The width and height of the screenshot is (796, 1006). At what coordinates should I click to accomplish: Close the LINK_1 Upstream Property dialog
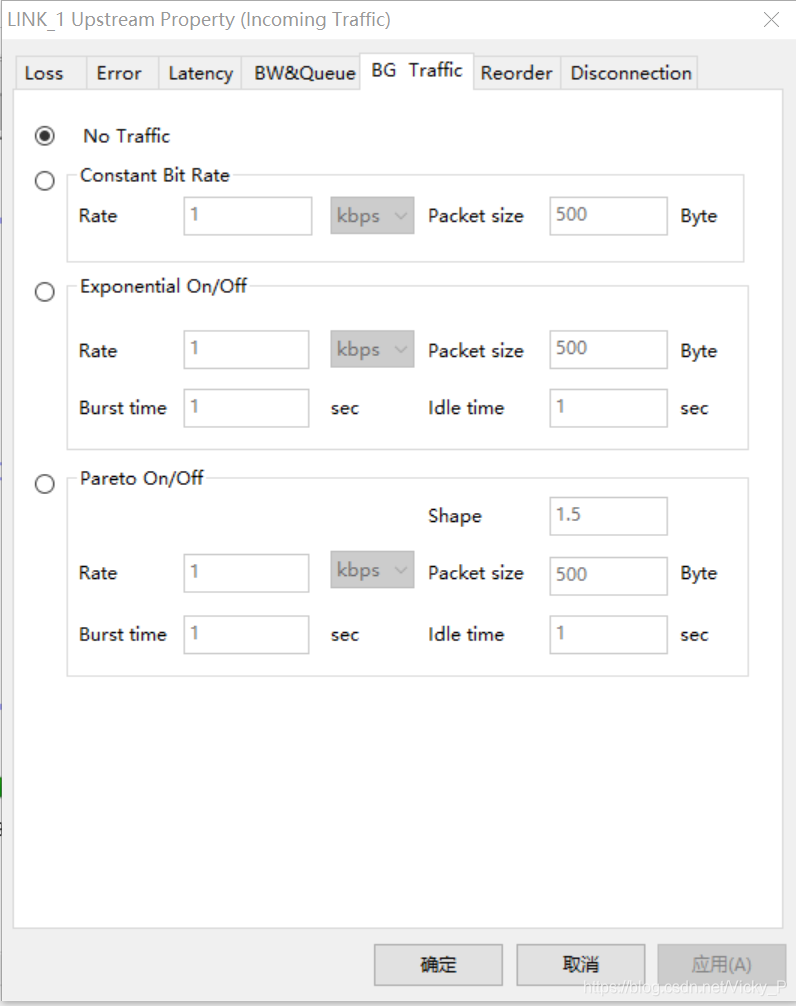point(772,20)
